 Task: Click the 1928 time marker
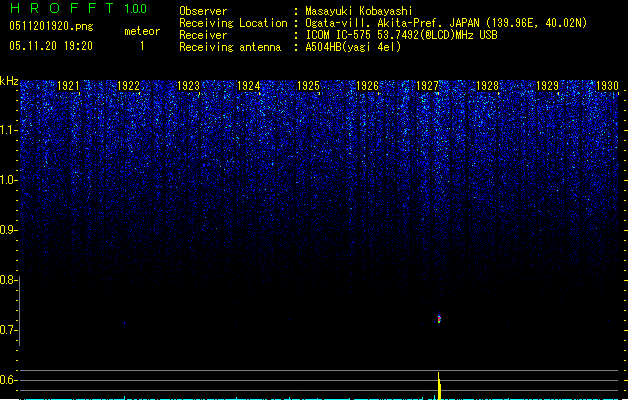point(487,85)
